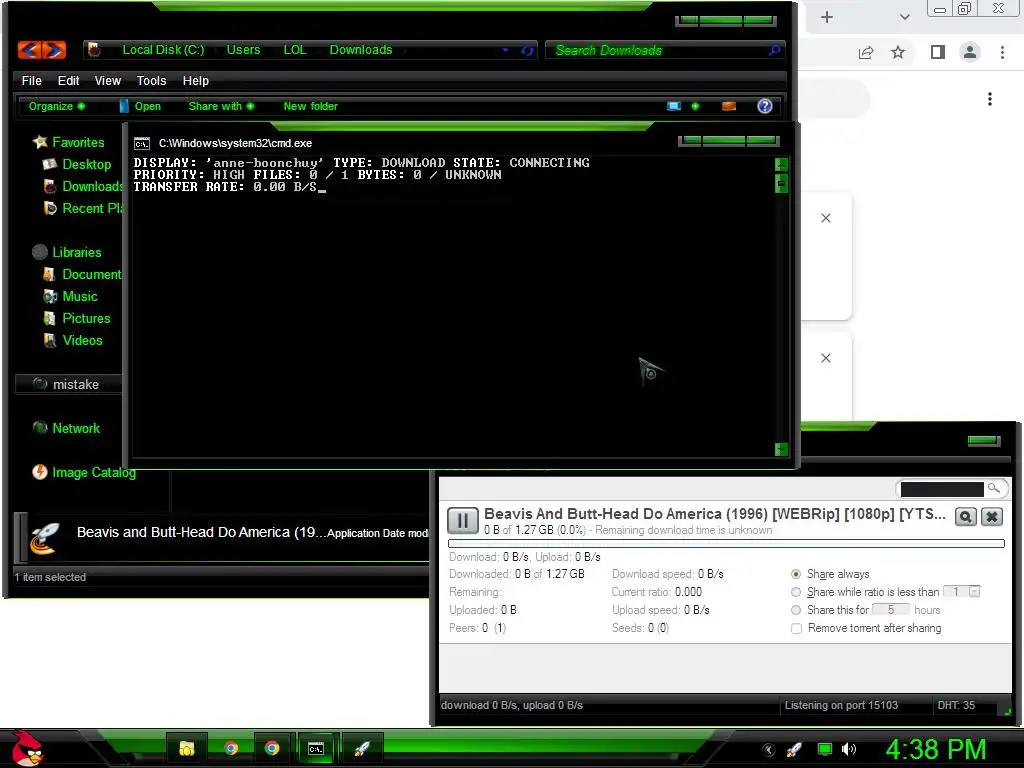This screenshot has height=768, width=1024.
Task: Select Libraries in the navigation pane
Action: (x=76, y=252)
